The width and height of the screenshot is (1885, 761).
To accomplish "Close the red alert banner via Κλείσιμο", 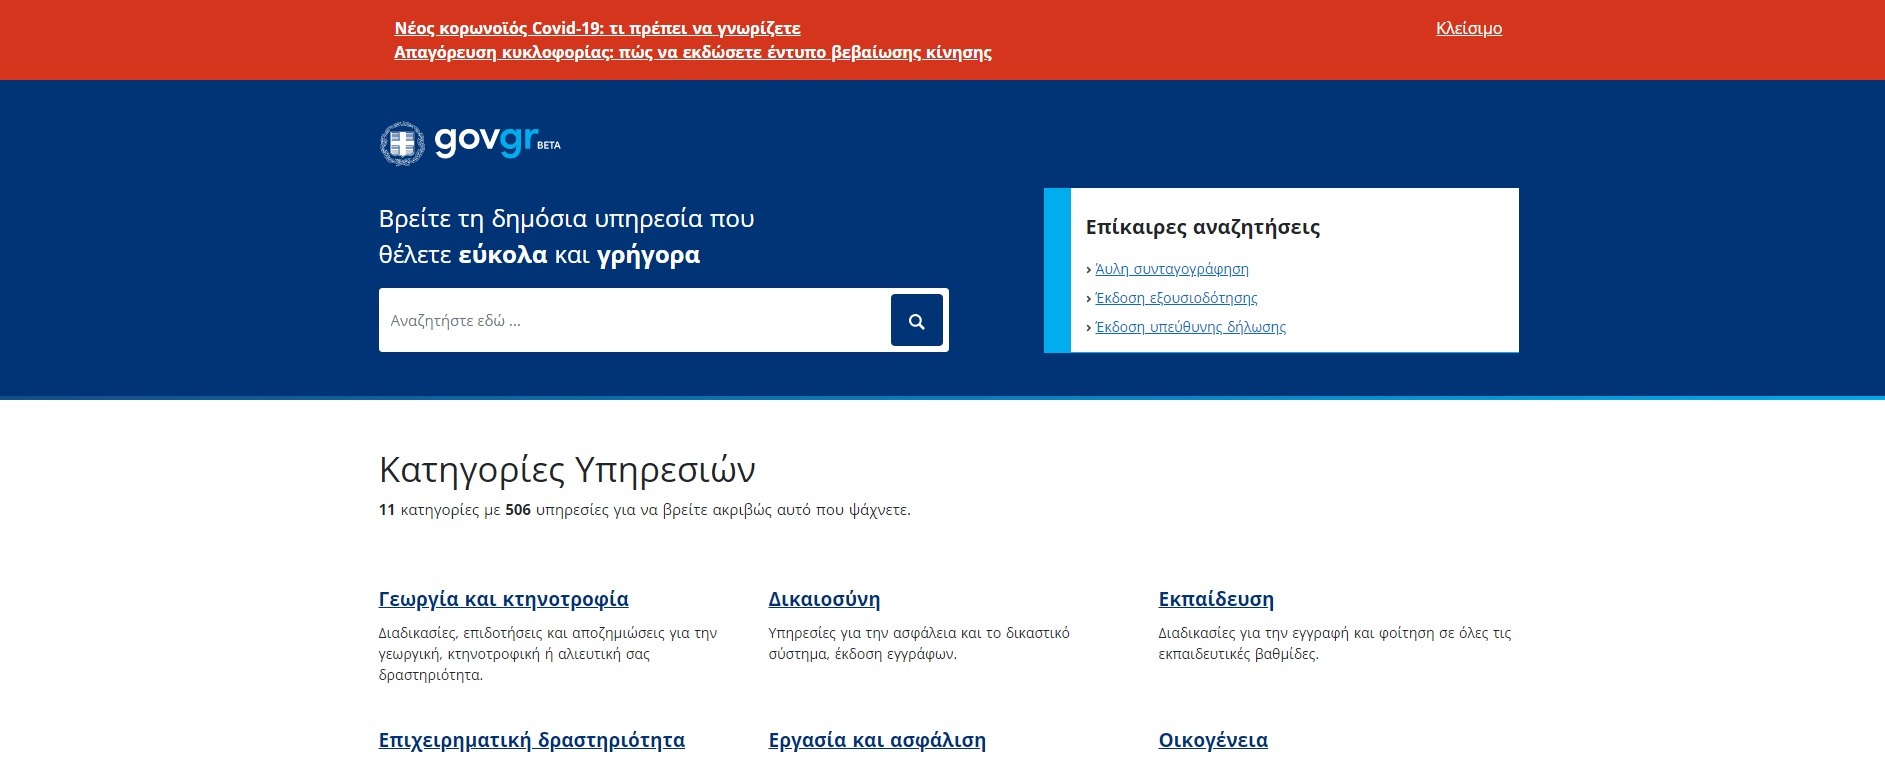I will [x=1468, y=28].
